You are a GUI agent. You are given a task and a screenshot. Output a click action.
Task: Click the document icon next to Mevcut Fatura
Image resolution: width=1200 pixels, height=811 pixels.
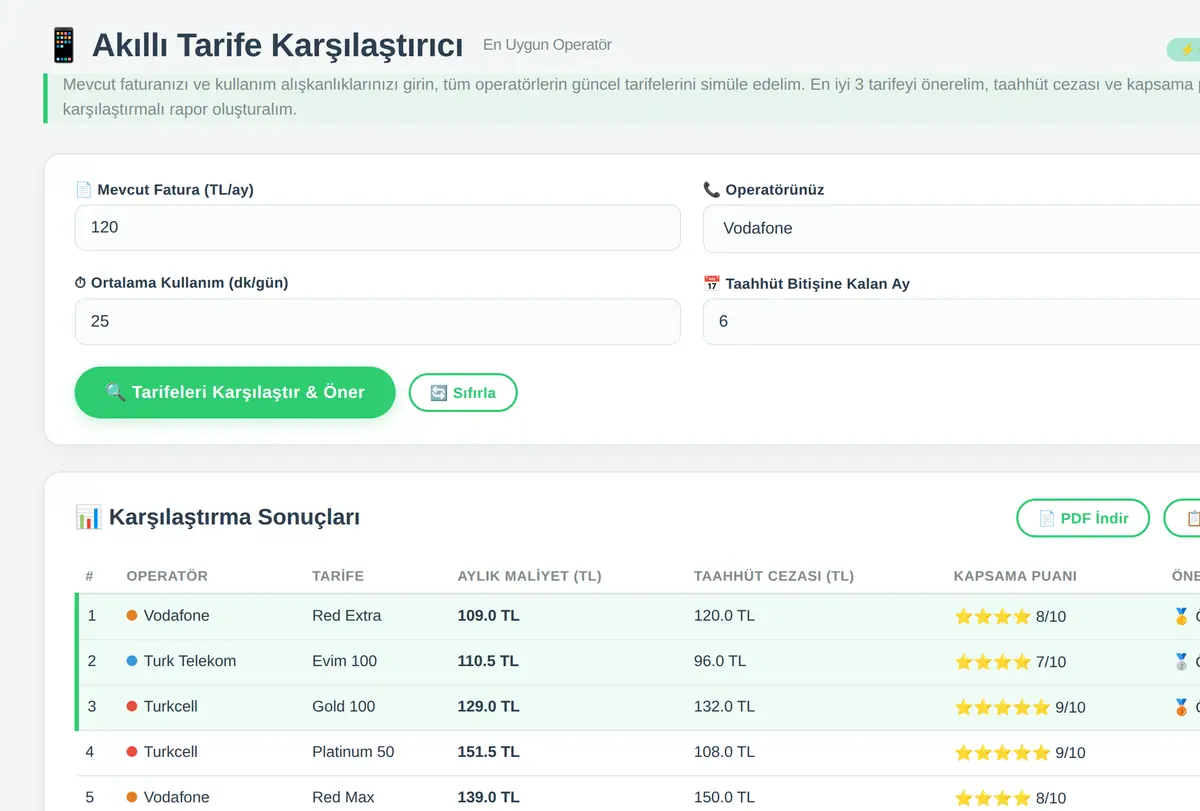click(83, 190)
